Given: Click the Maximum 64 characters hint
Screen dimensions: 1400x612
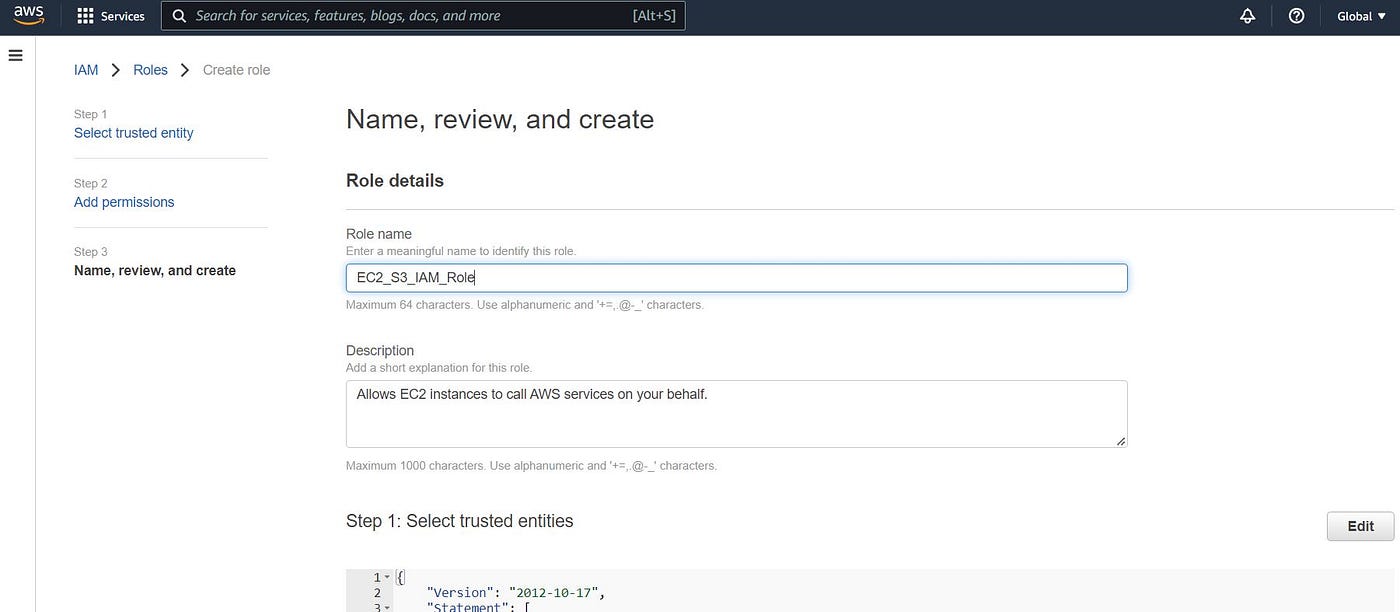Looking at the screenshot, I should pos(525,305).
